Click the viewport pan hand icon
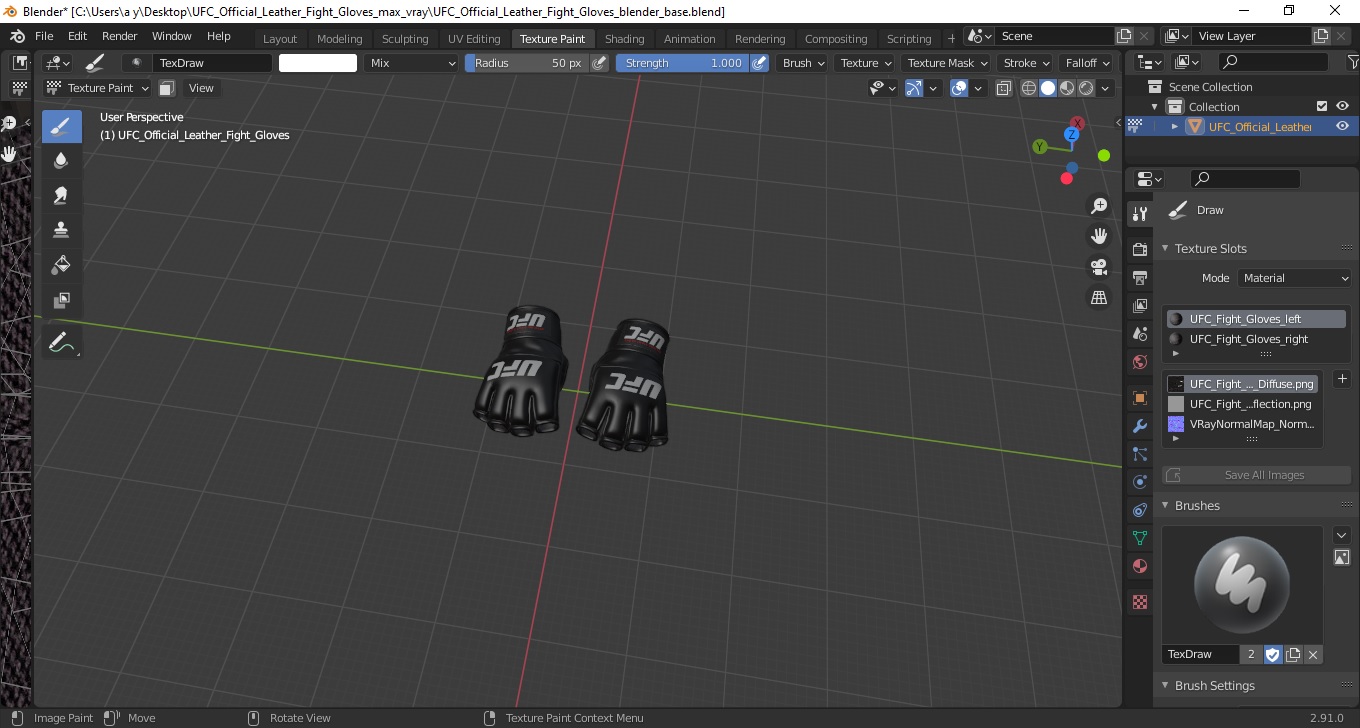This screenshot has width=1360, height=728. pos(1099,236)
